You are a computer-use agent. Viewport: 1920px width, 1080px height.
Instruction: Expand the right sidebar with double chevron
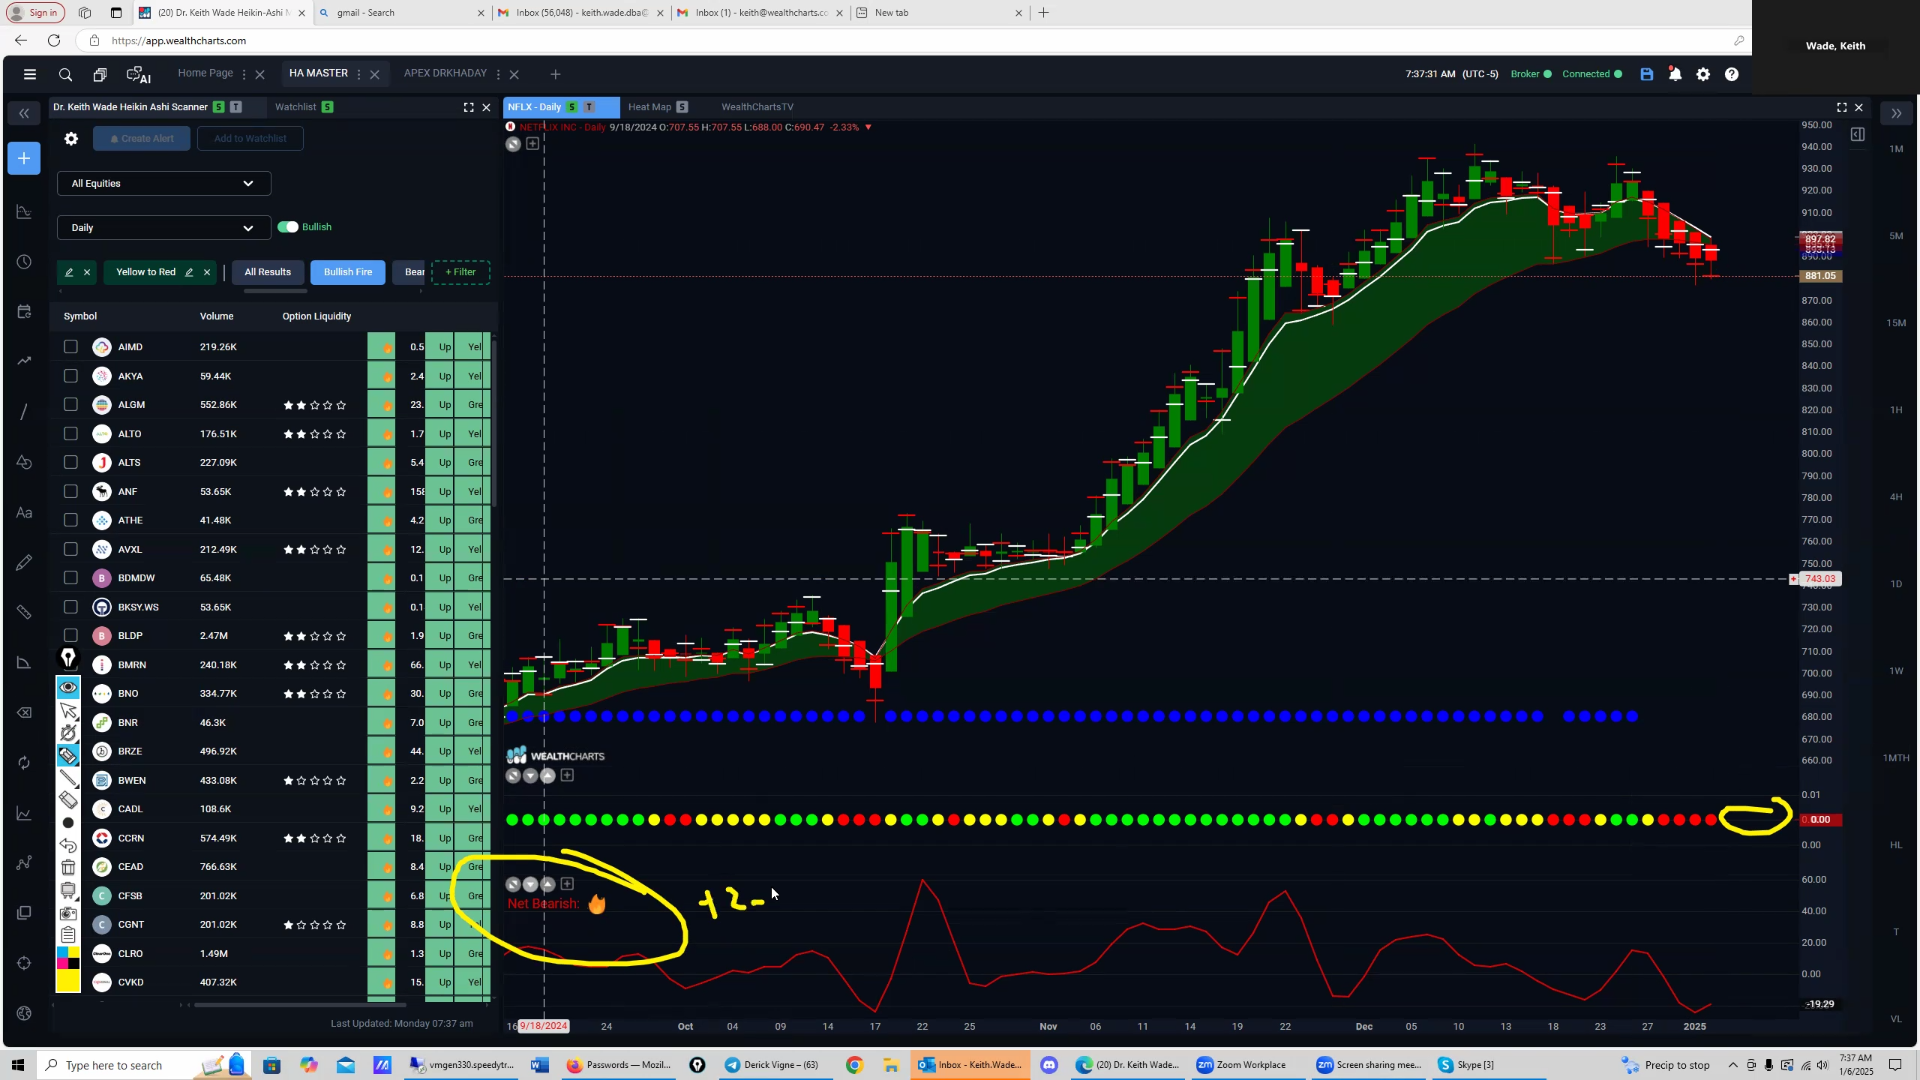click(x=1896, y=113)
